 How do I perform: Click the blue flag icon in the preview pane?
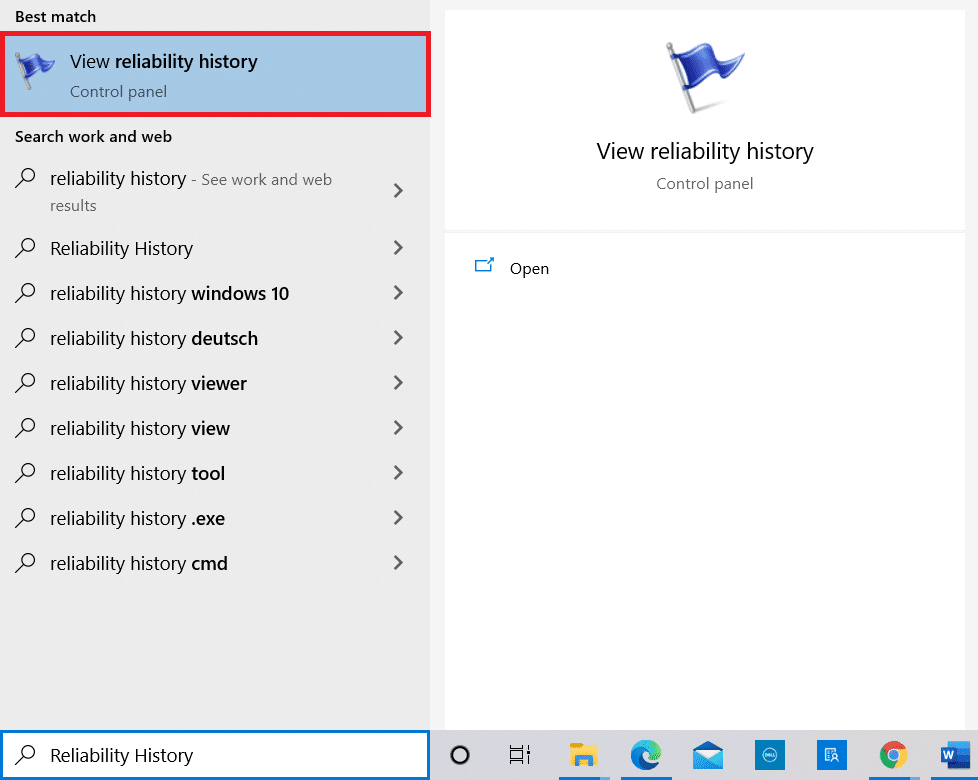pyautogui.click(x=704, y=75)
